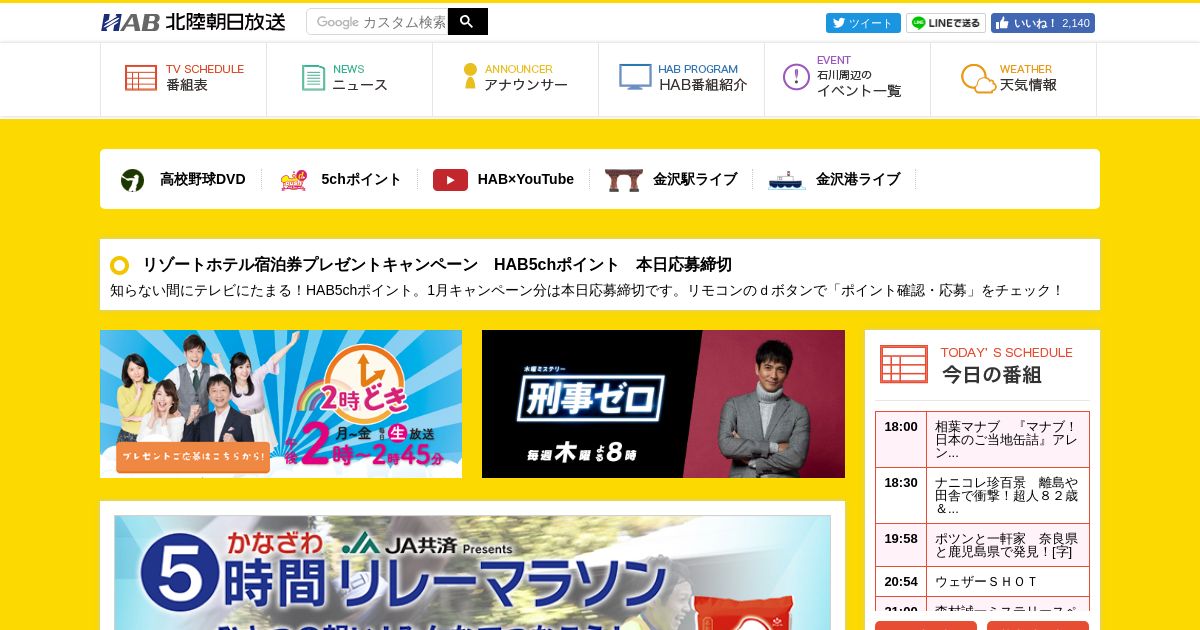Select the 18:00 相葉マナブ schedule row
The width and height of the screenshot is (1200, 630).
coord(982,439)
